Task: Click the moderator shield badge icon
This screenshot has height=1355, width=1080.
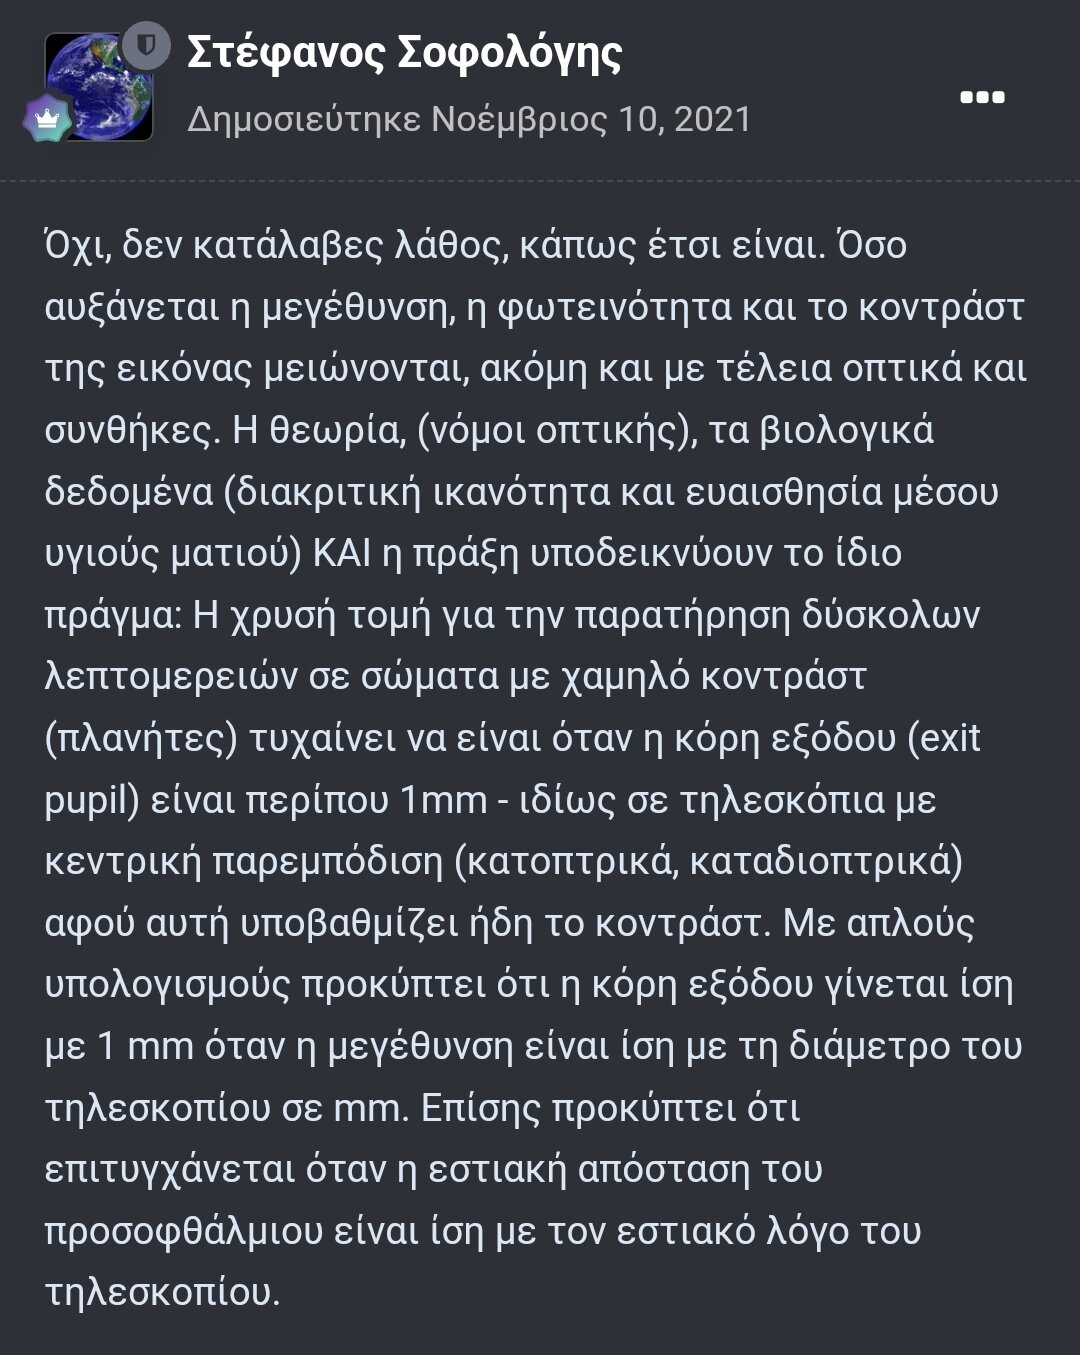Action: [x=146, y=45]
